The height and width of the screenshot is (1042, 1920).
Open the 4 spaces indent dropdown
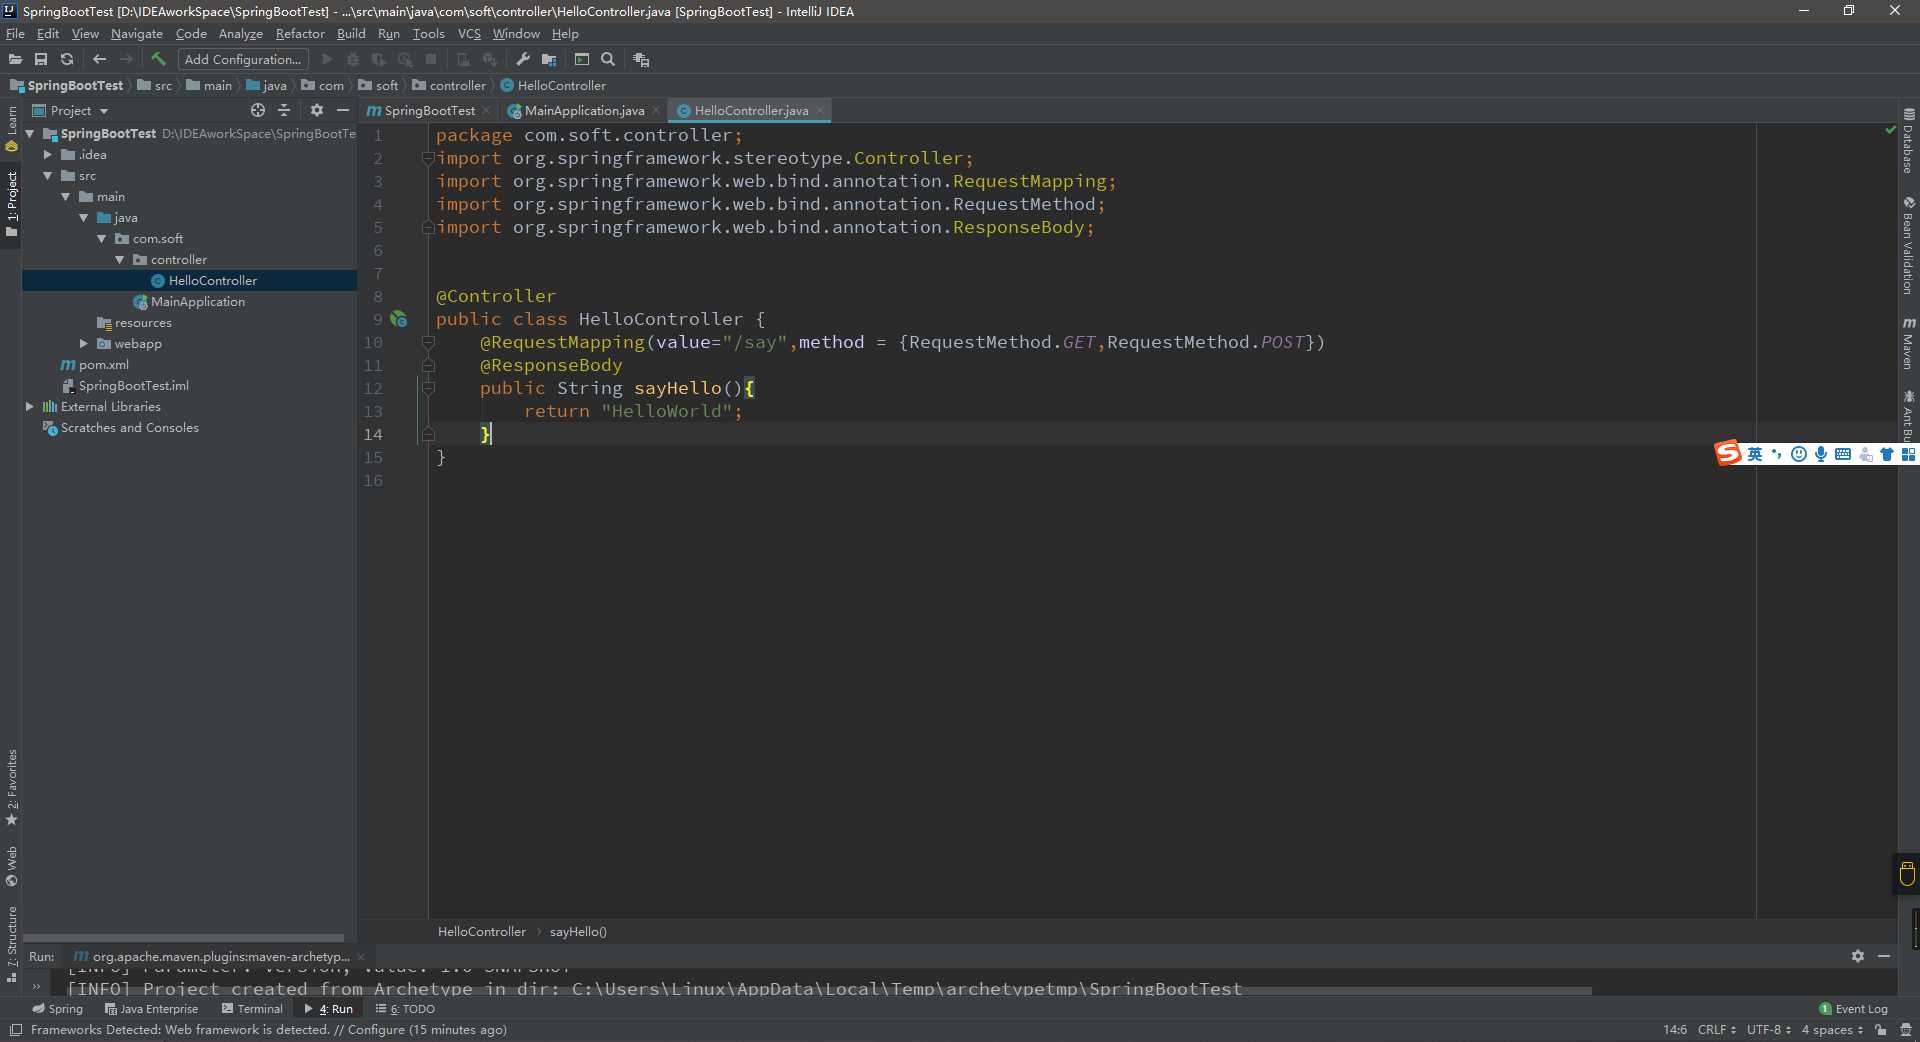pyautogui.click(x=1832, y=1030)
